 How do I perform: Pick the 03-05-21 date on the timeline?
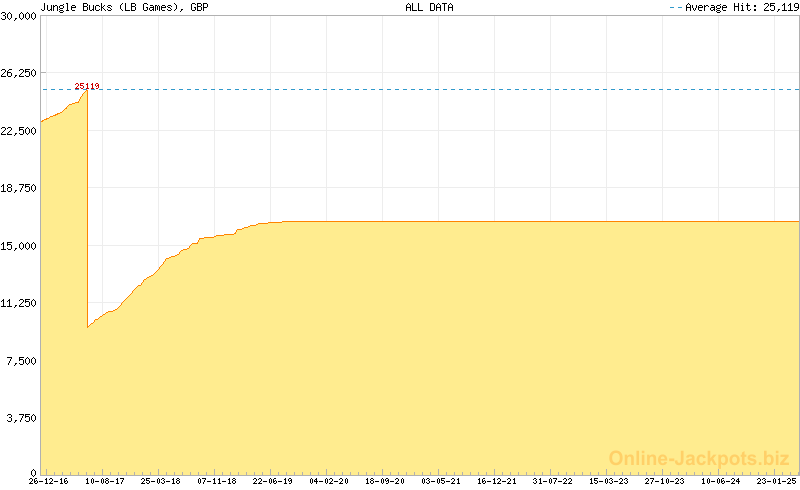[x=440, y=482]
